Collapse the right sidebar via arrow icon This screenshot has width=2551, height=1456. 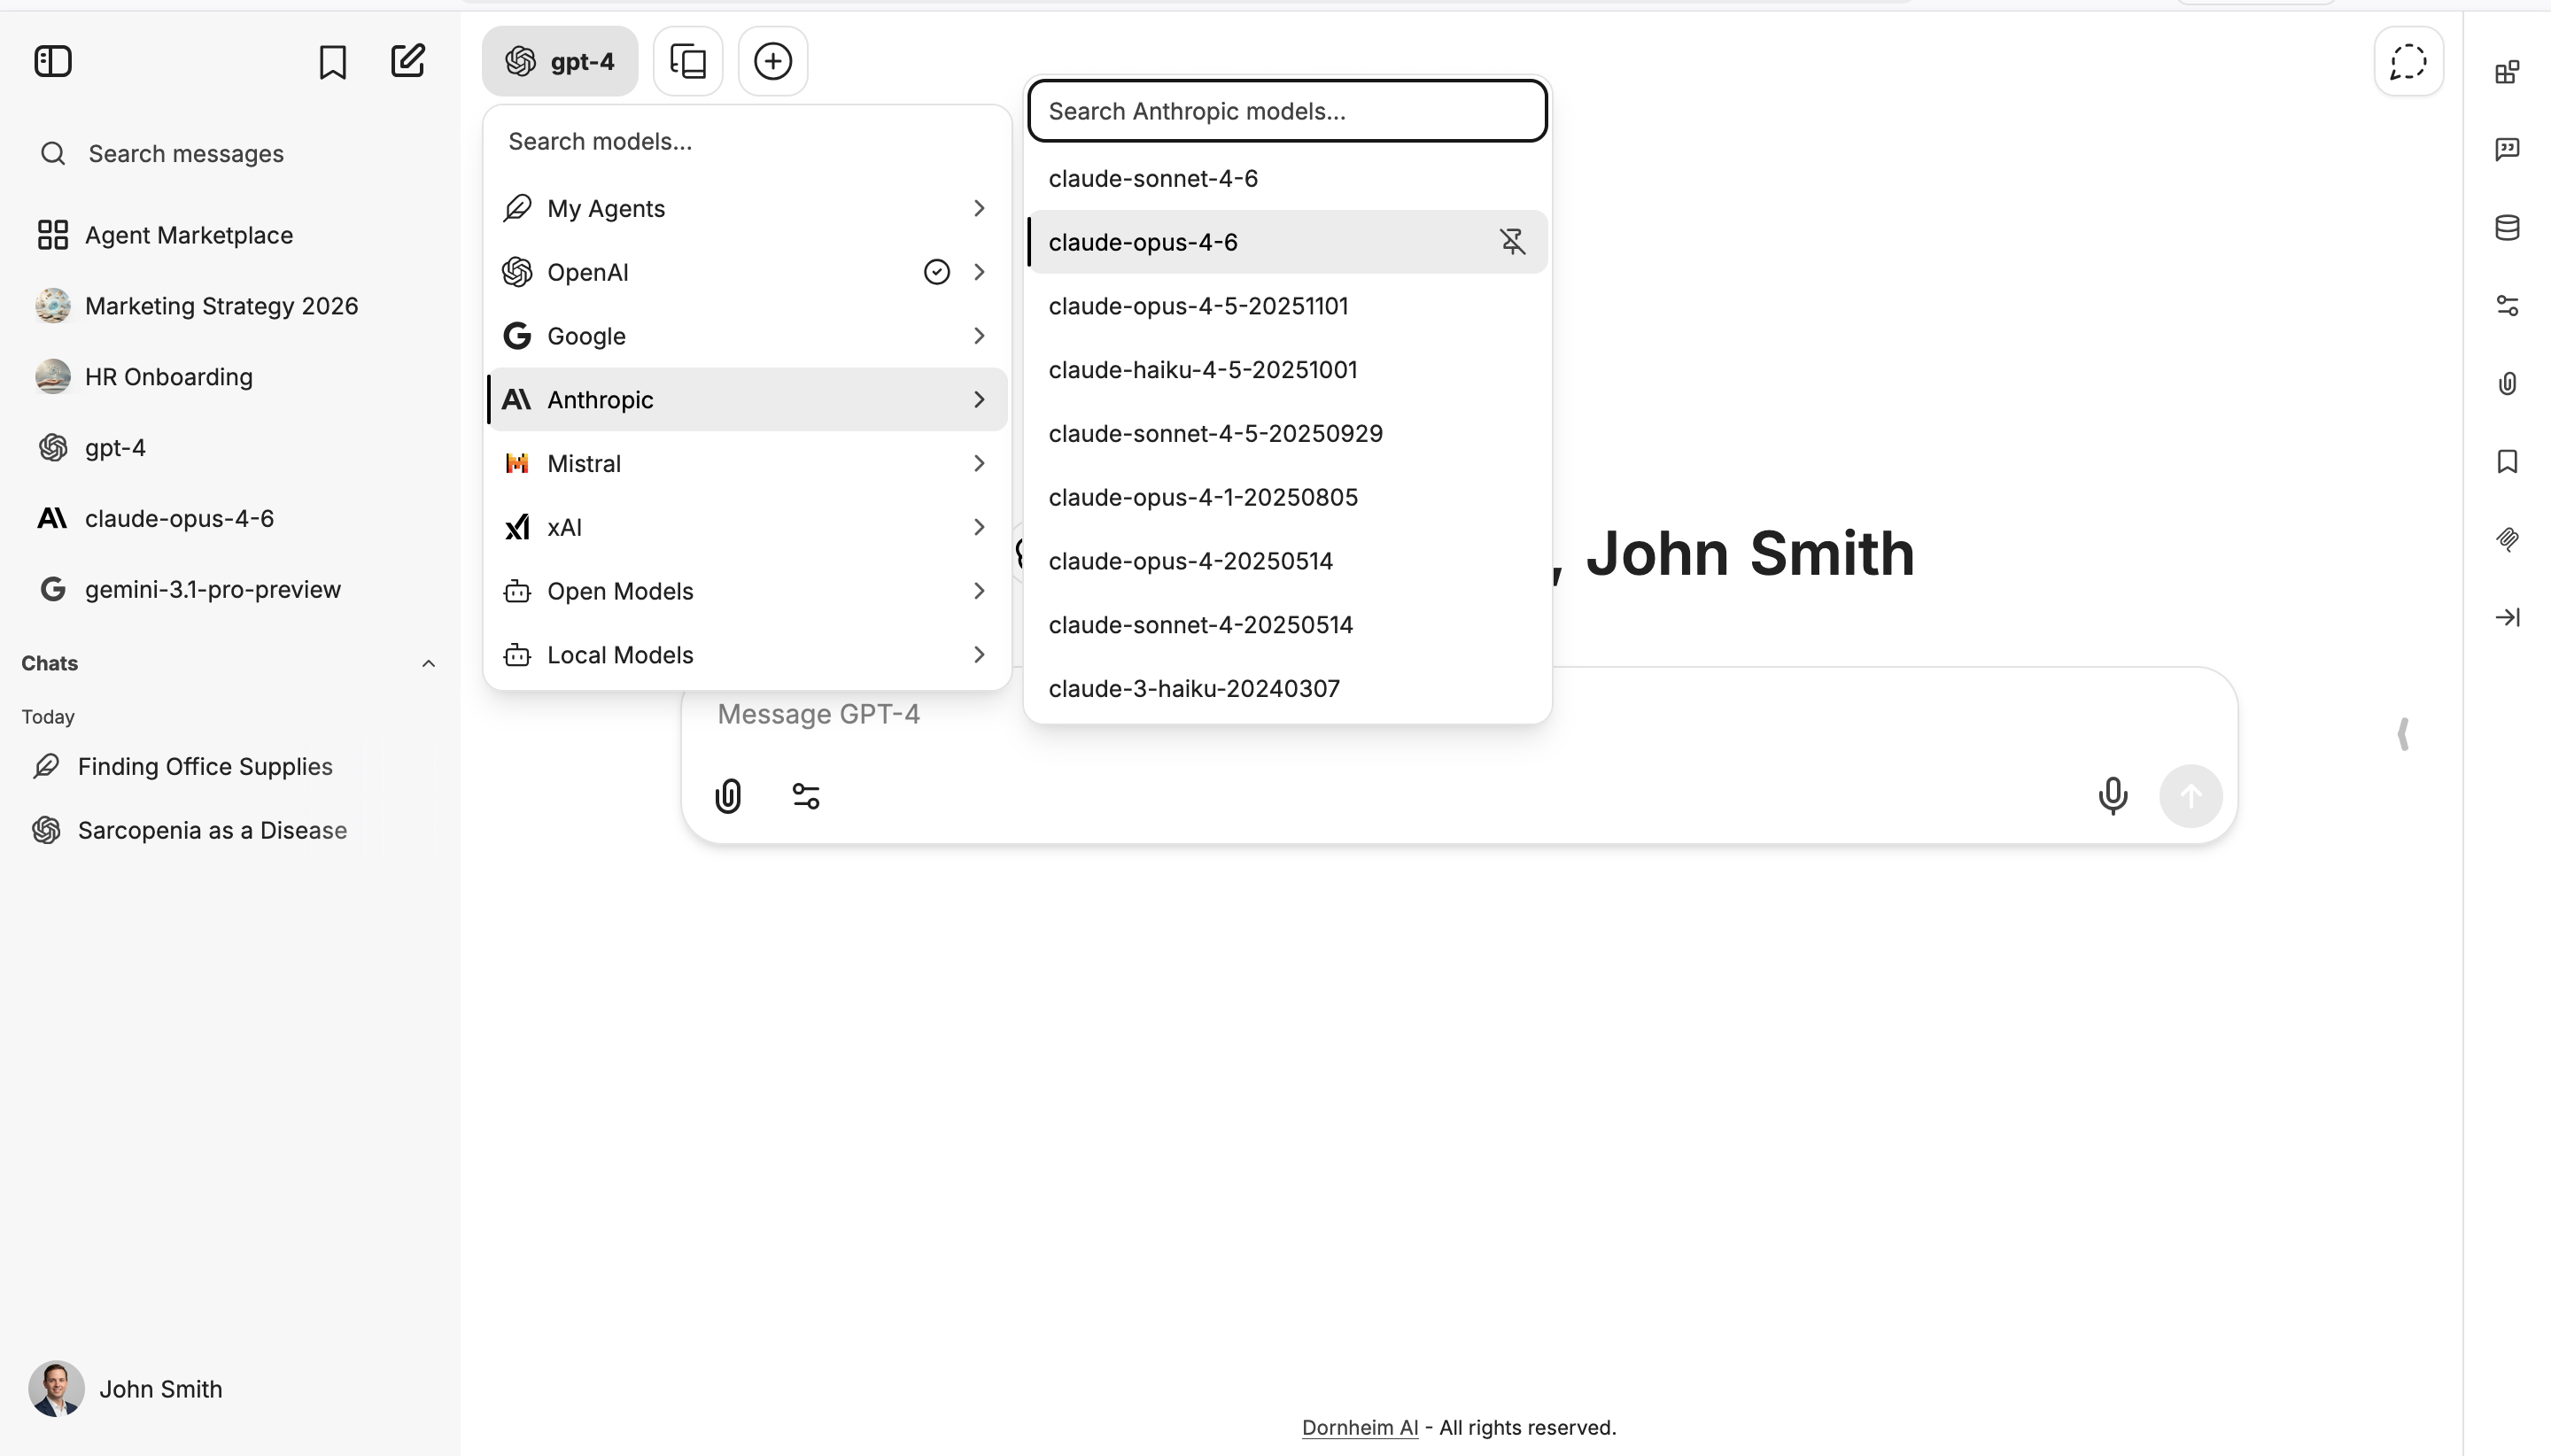2508,617
